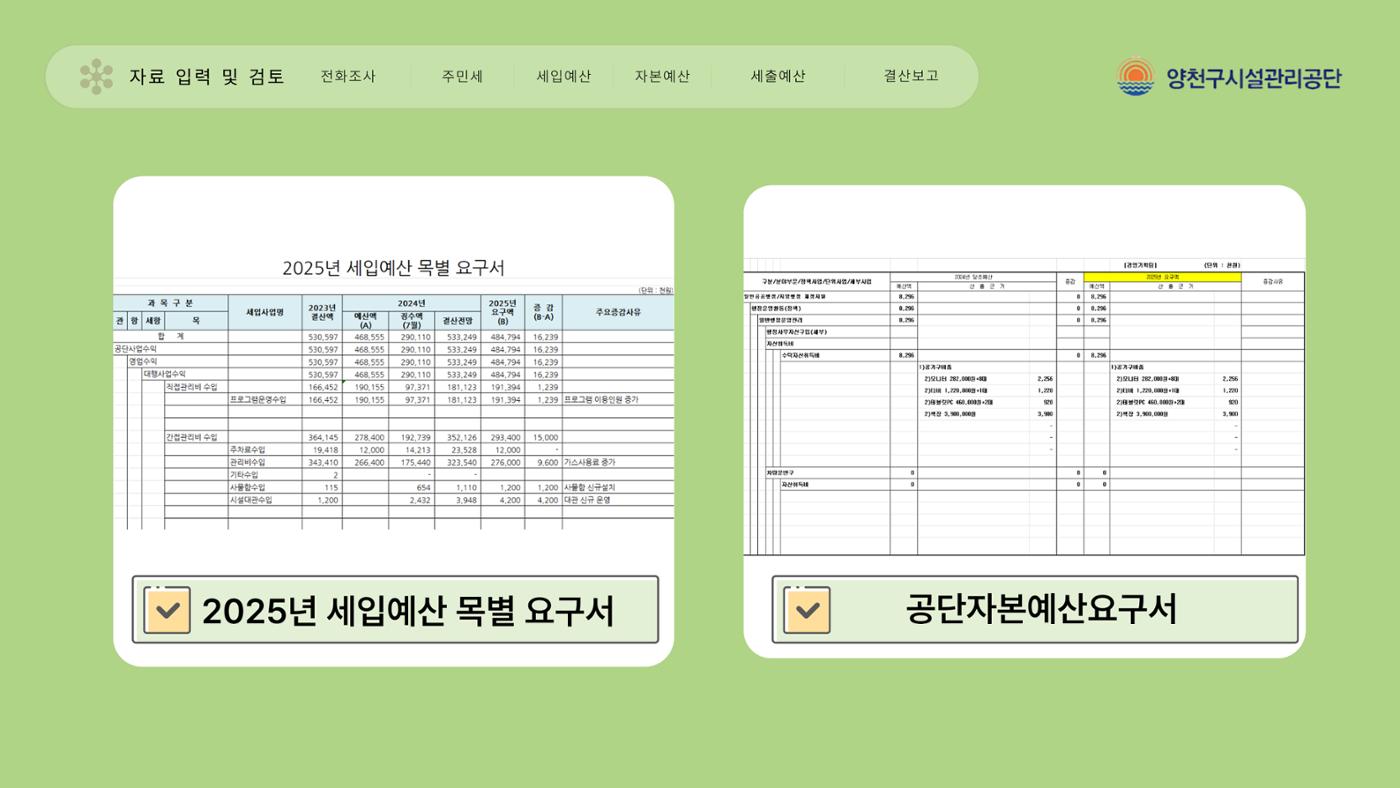Viewport: 1400px width, 788px height.
Task: Click the 공단사업수익 row
Action: [x=136, y=349]
